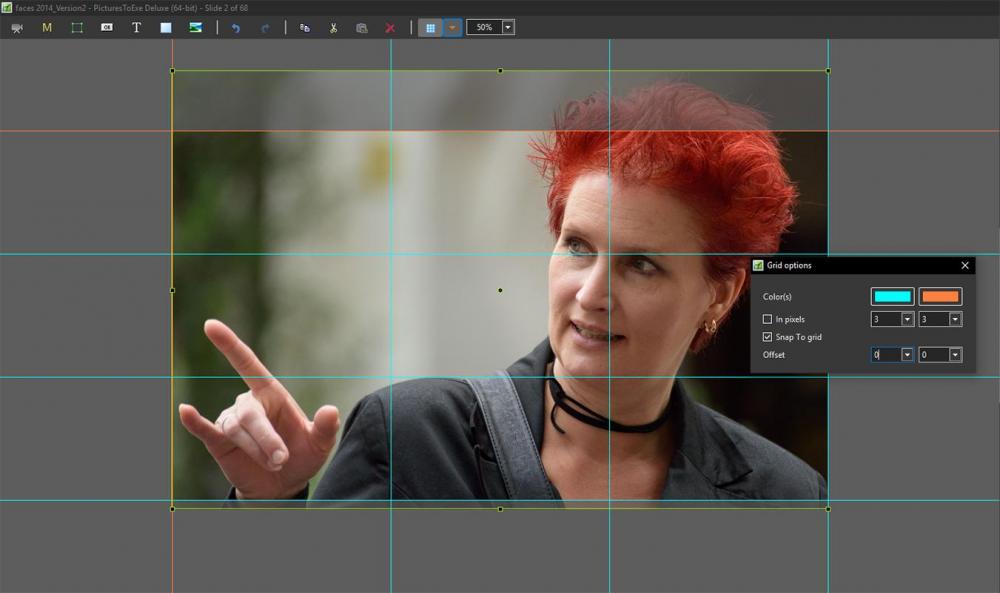Select the green frame tool
Viewport: 1000px width, 593px height.
(x=77, y=28)
